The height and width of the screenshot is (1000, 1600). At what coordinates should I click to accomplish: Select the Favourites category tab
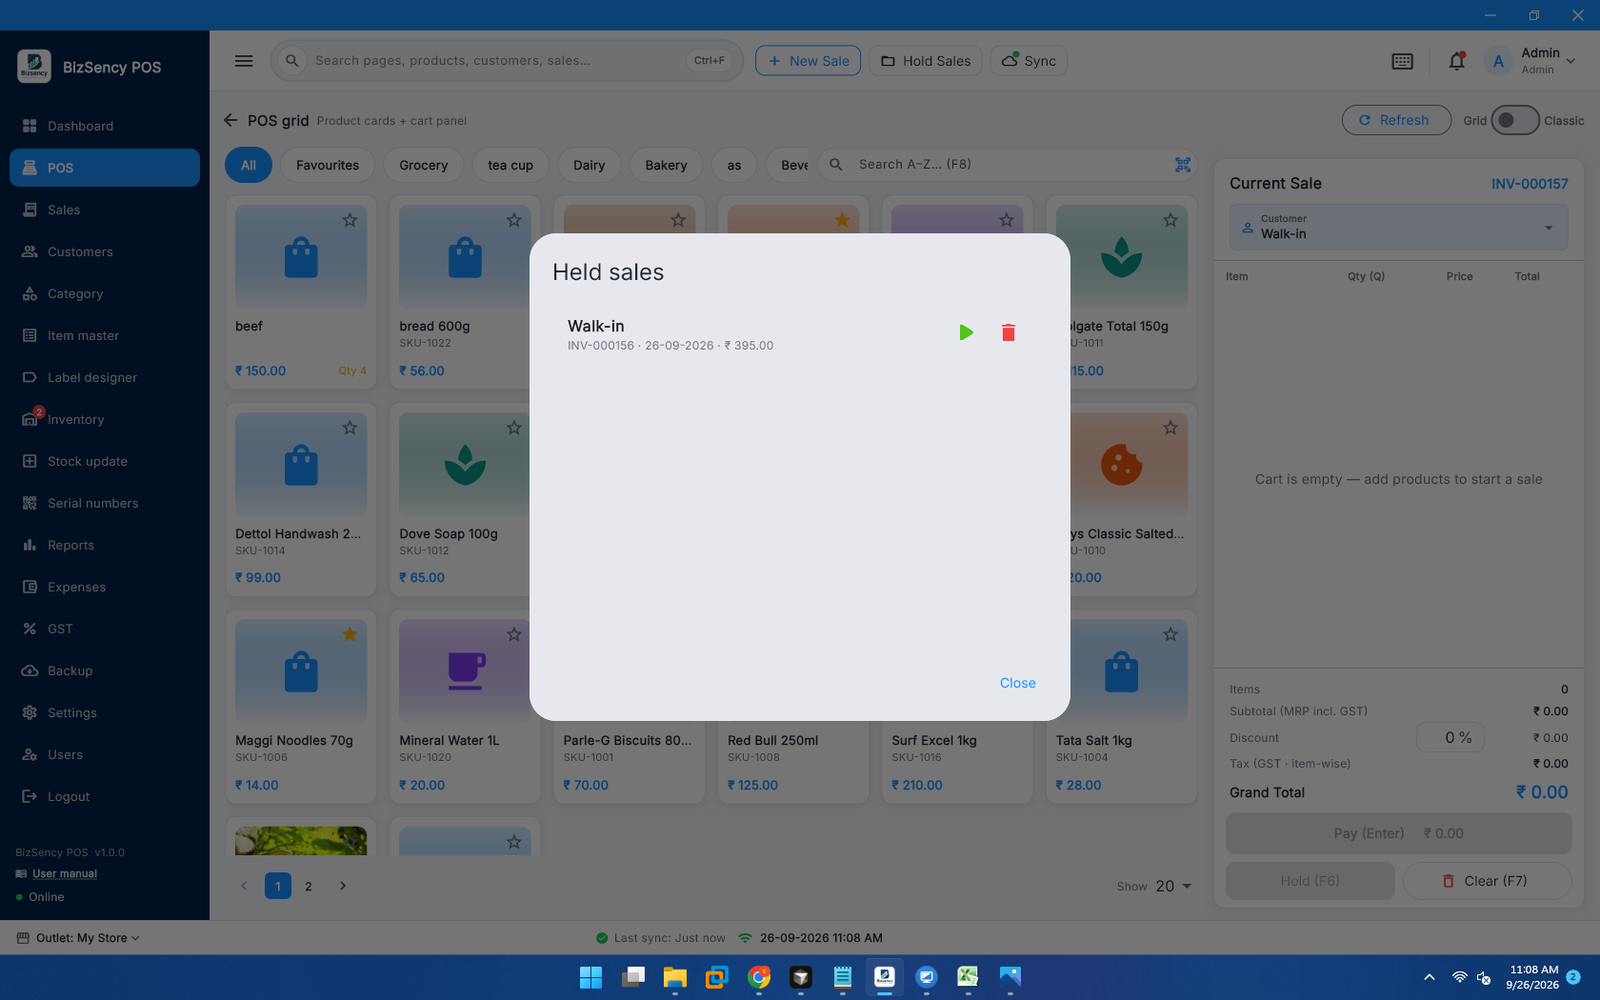327,165
